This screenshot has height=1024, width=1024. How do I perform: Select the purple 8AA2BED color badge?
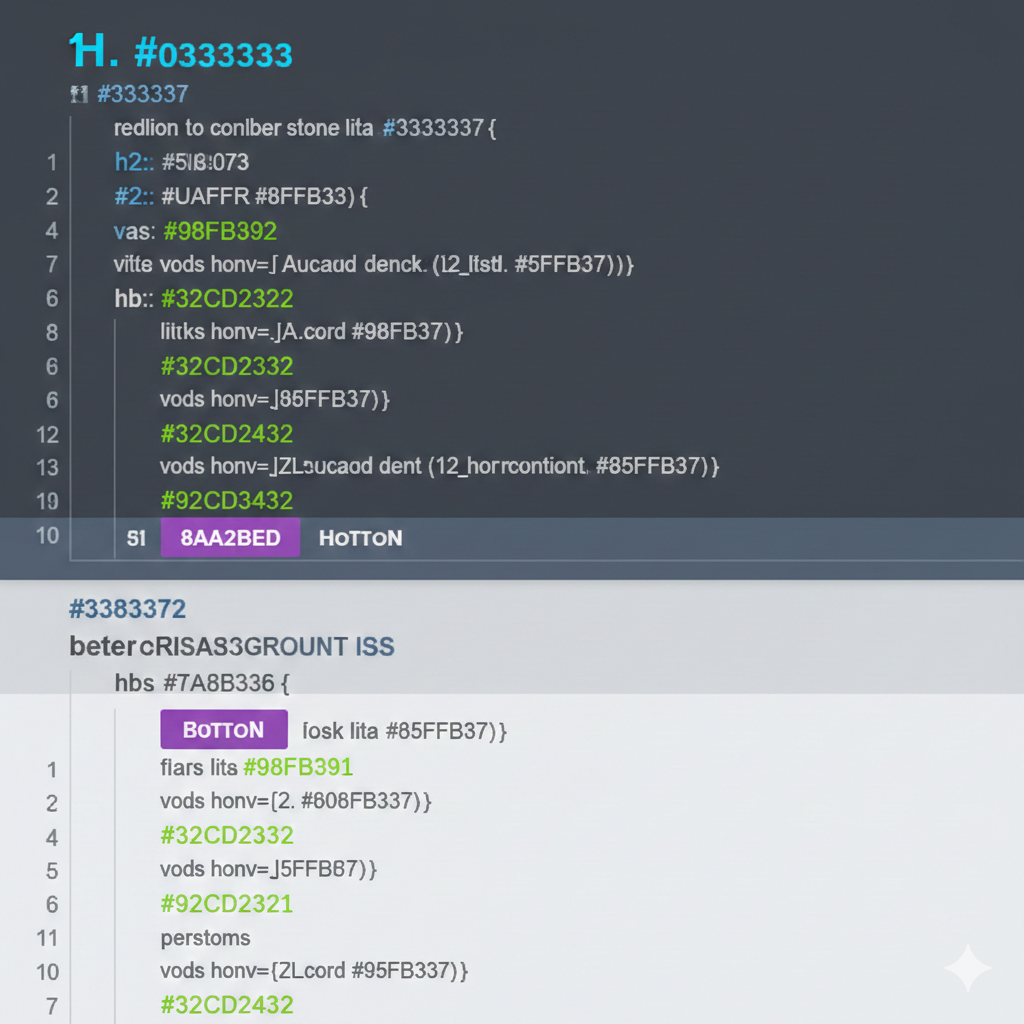(230, 538)
